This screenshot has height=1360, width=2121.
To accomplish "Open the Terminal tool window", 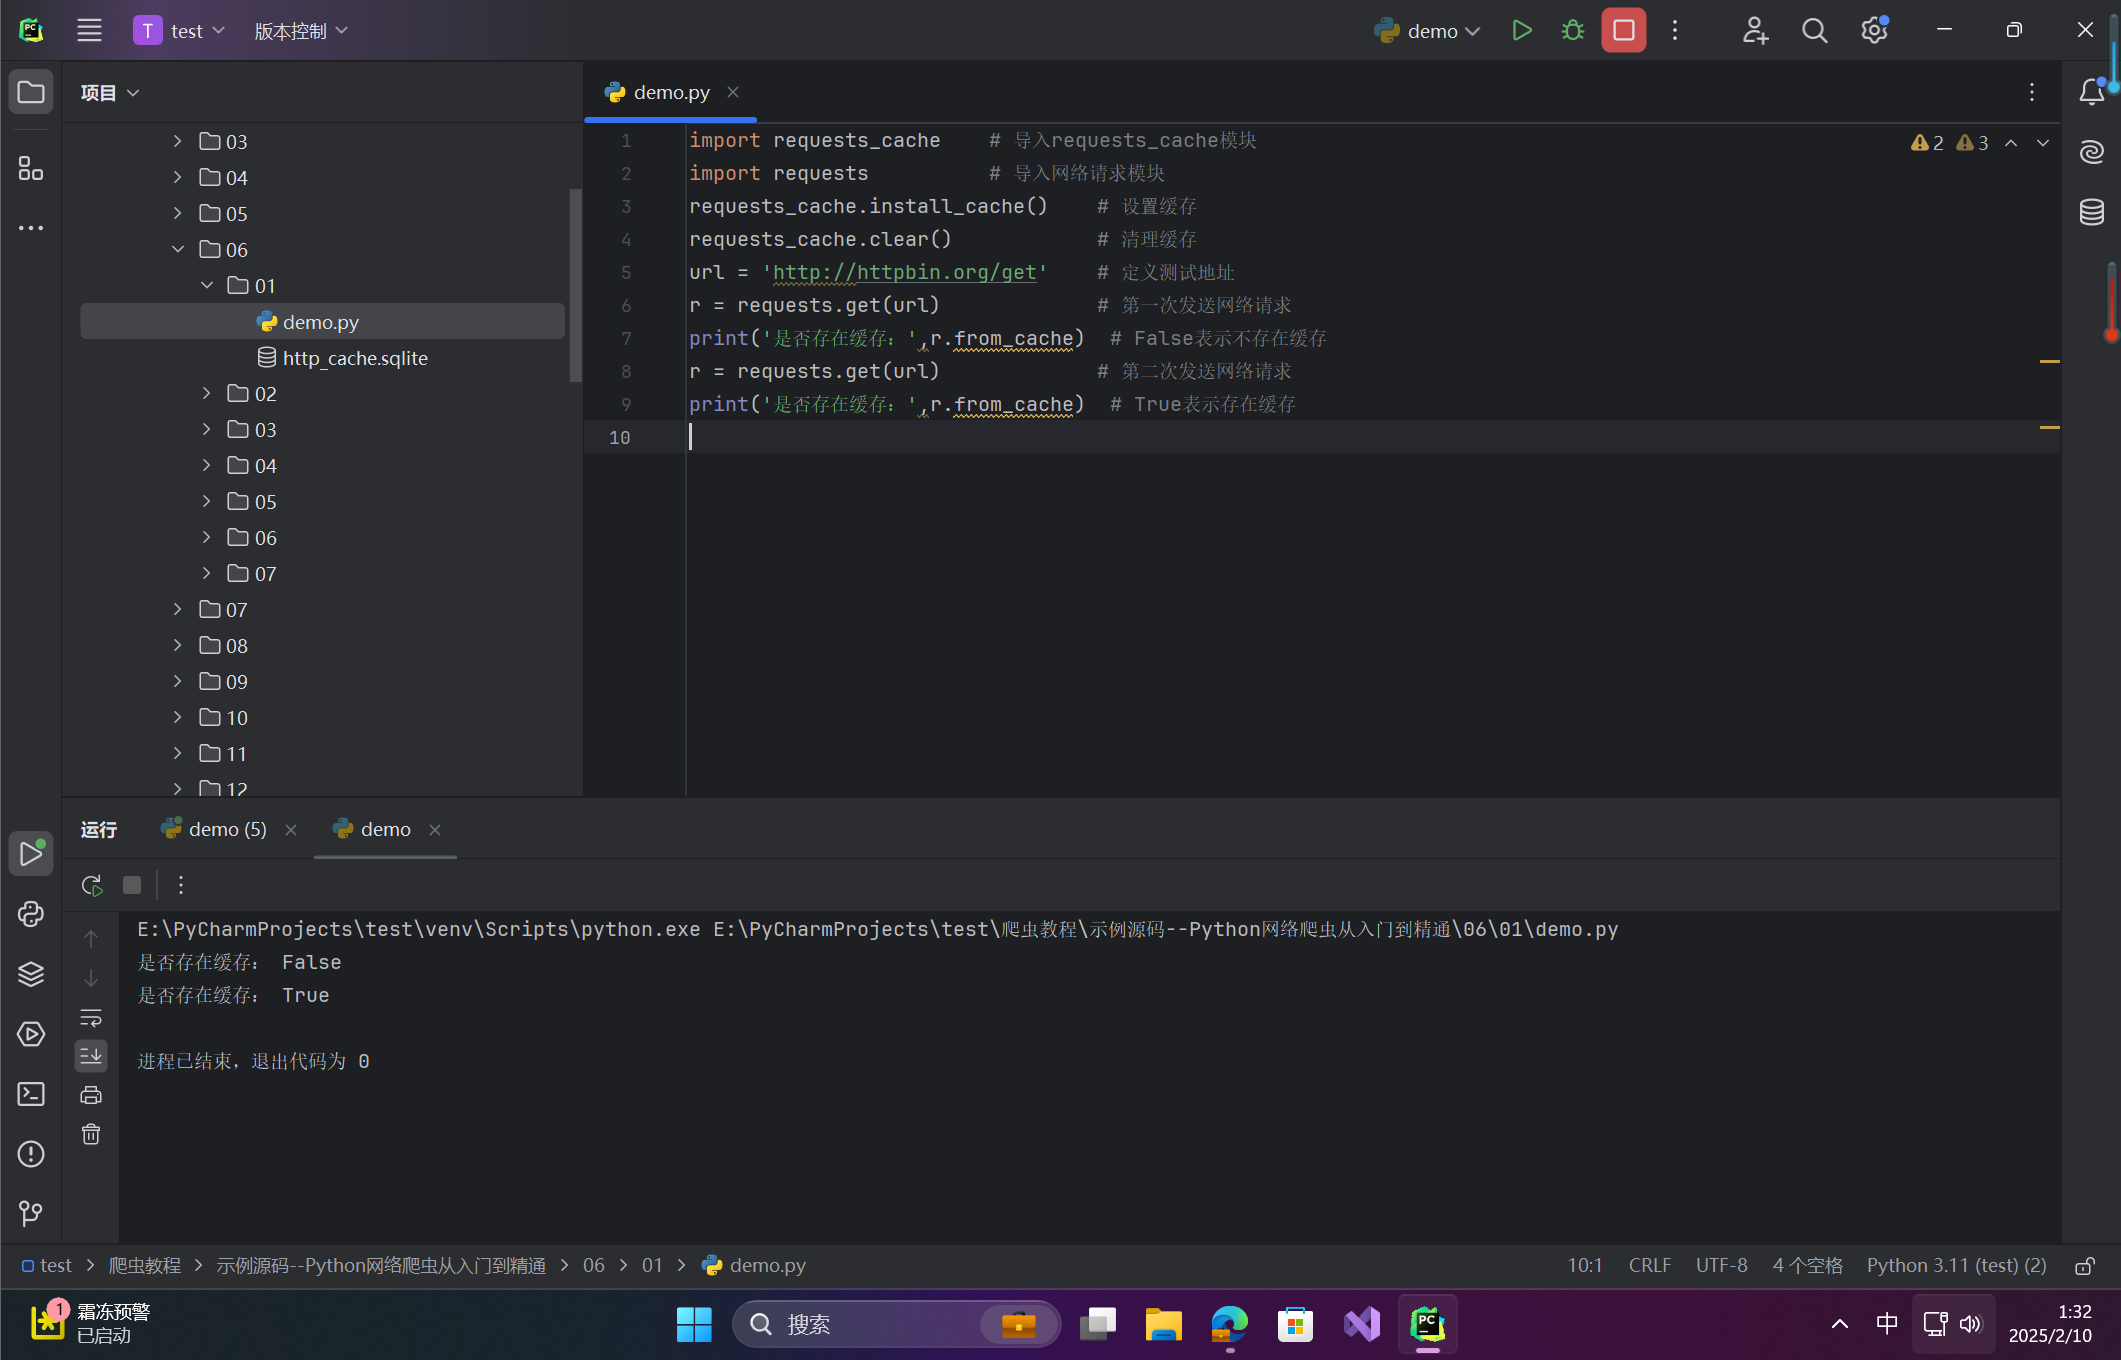I will (x=31, y=1094).
